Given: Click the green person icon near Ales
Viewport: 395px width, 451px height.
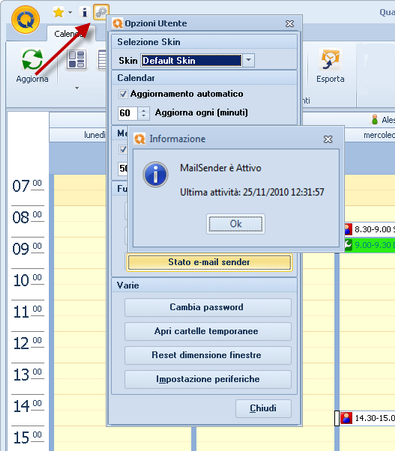Looking at the screenshot, I should pyautogui.click(x=375, y=120).
